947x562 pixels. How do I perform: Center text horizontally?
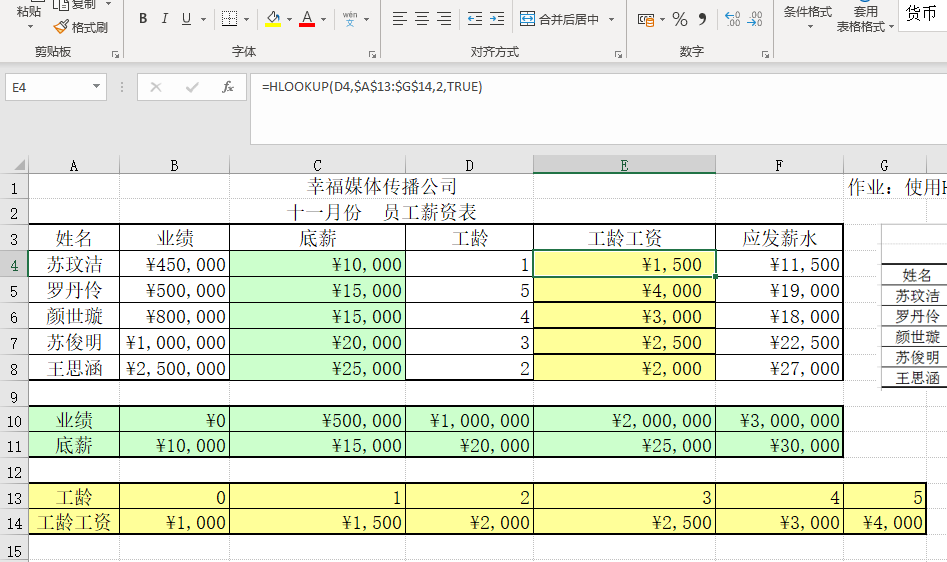(x=422, y=19)
